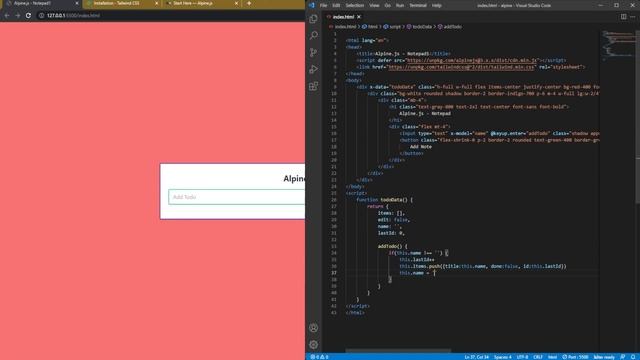The image size is (640, 360).
Task: Open Search view in VS Code activity bar
Action: click(x=313, y=36)
